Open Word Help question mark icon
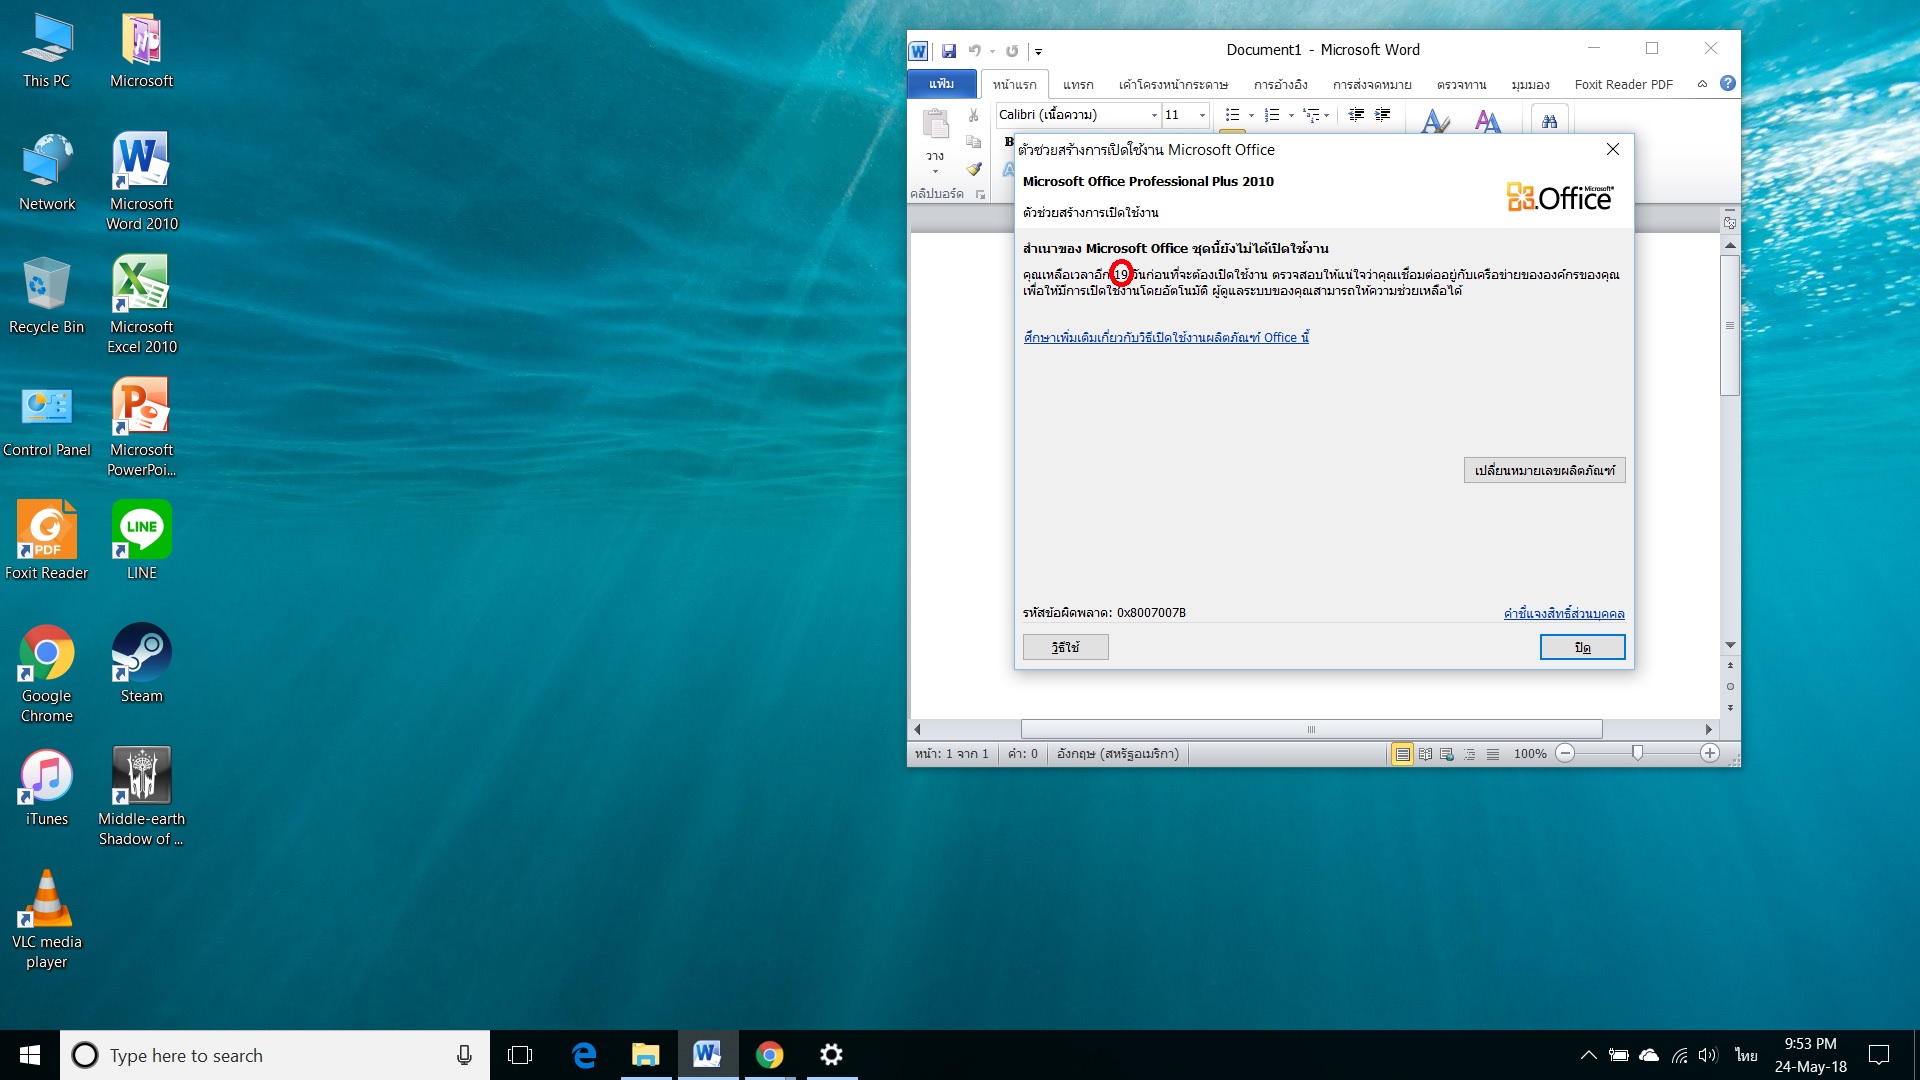The height and width of the screenshot is (1080, 1920). 1728,84
